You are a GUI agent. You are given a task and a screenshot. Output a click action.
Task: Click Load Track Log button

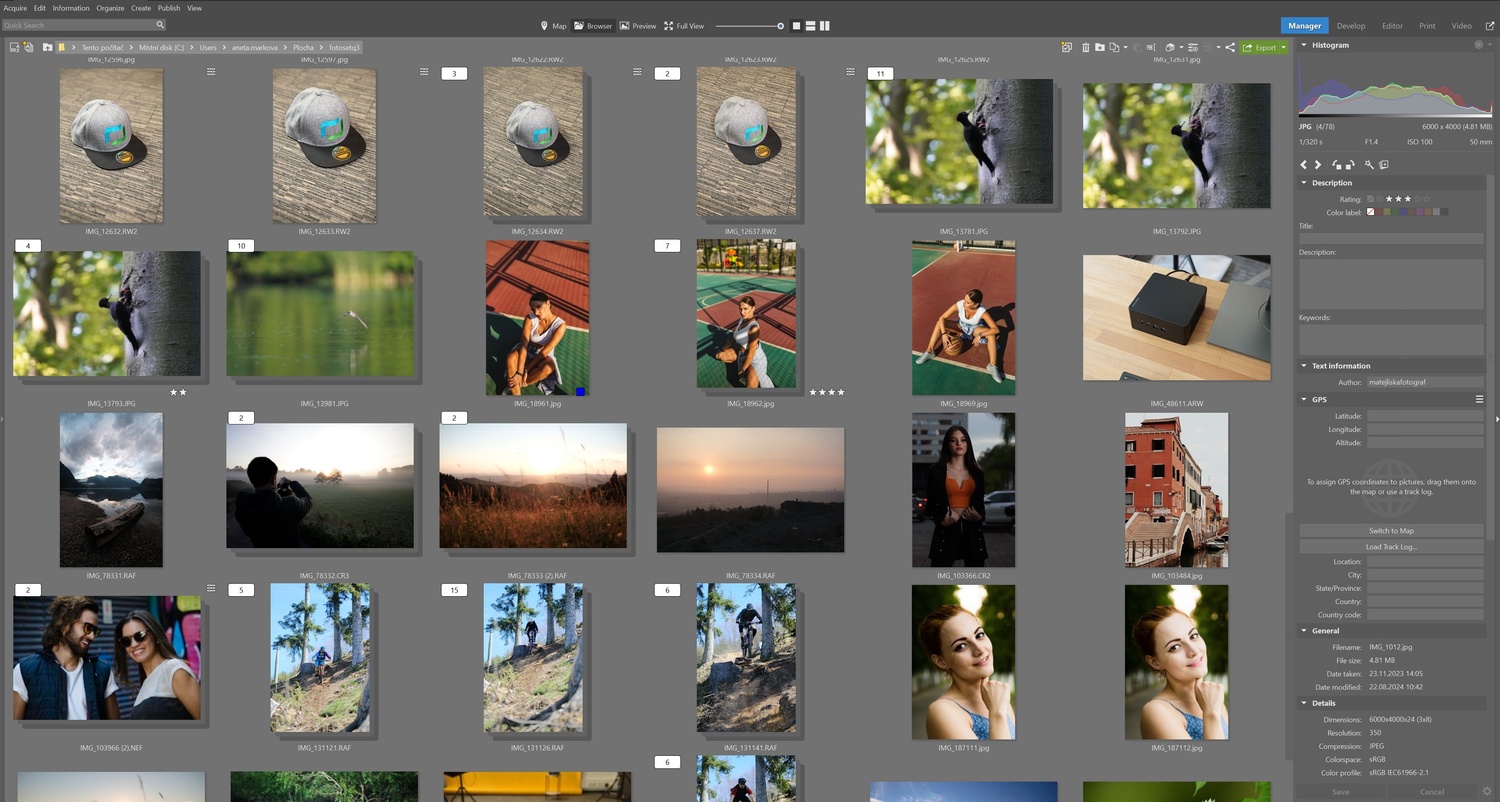1391,547
